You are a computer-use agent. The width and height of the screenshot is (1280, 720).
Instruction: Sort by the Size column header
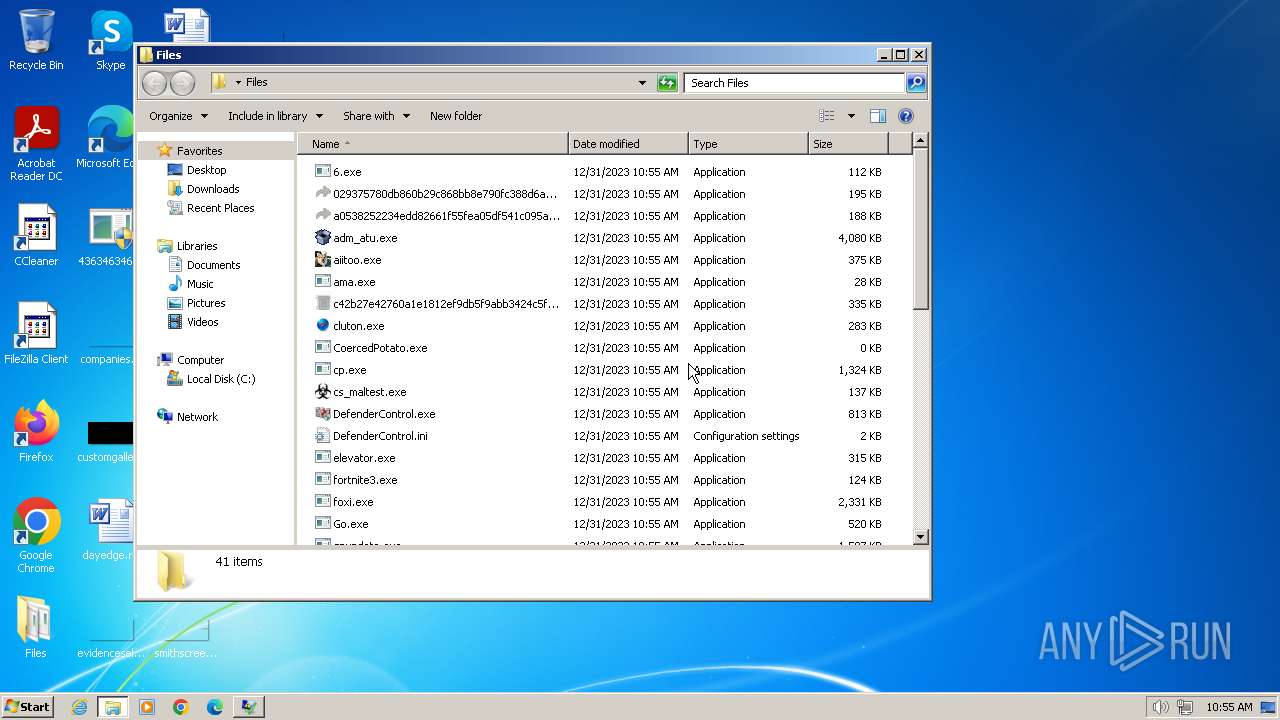click(x=848, y=144)
